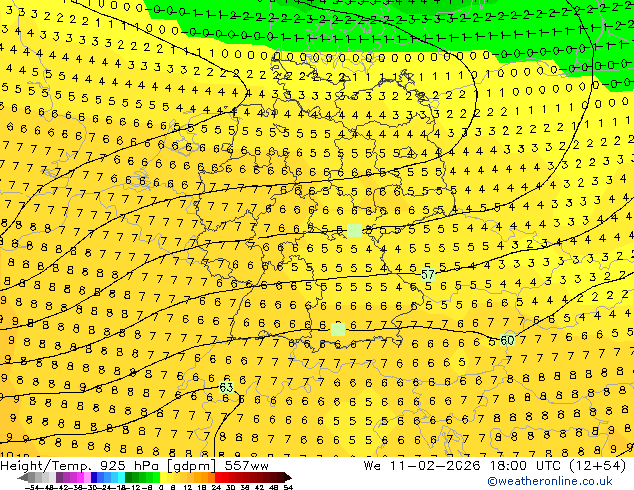Click the (12+54) forecast run label
This screenshot has height=490, width=634.
coord(597,466)
